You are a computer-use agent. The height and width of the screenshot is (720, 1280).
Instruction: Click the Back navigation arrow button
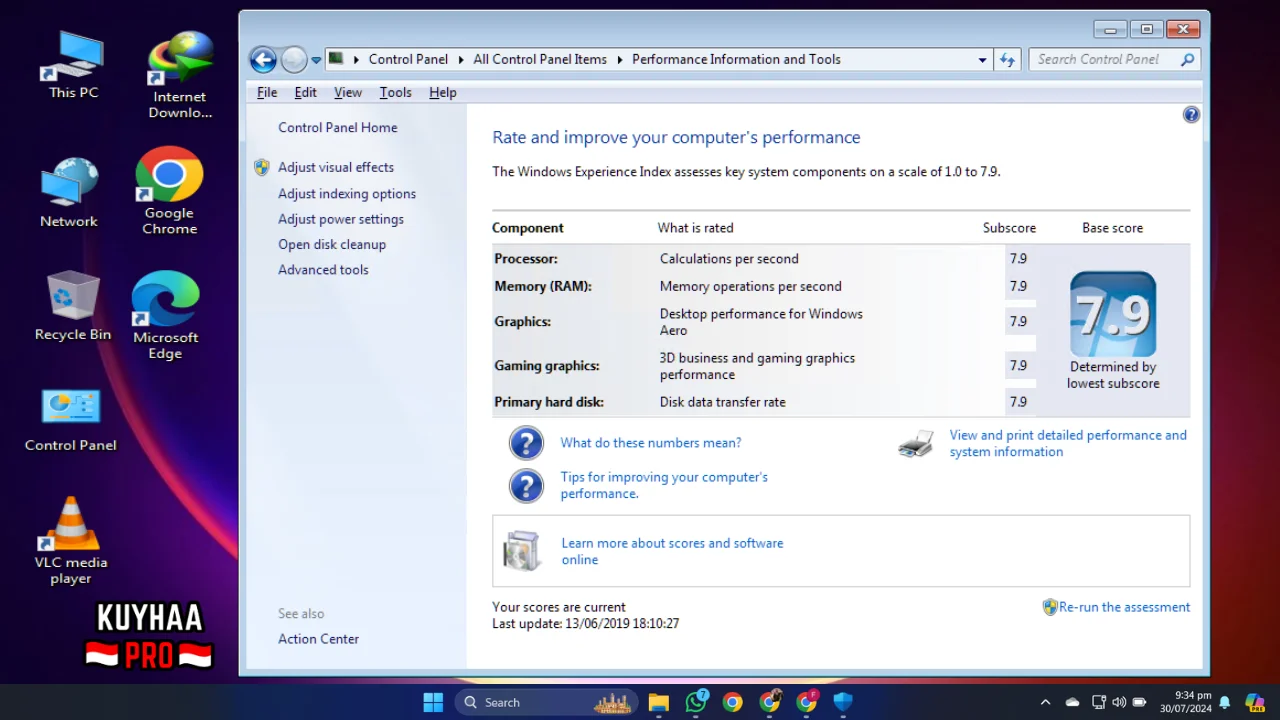pyautogui.click(x=263, y=60)
